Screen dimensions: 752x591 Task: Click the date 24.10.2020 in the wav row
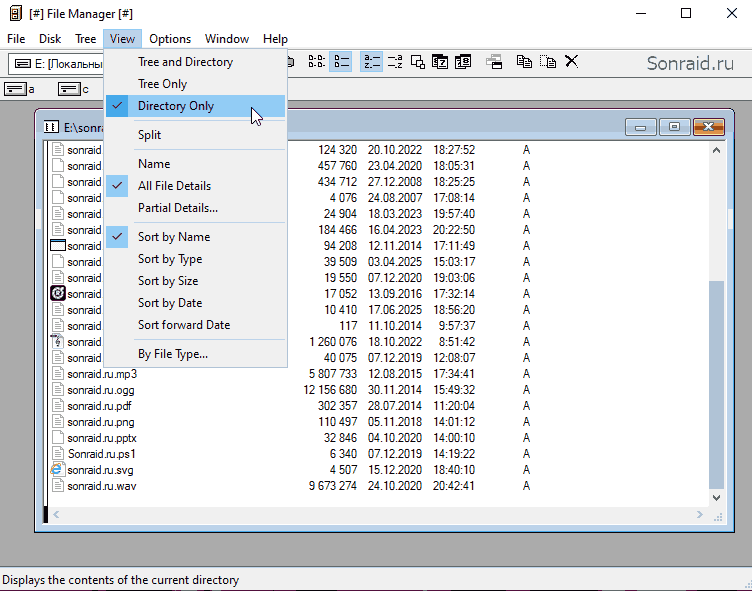coord(395,486)
